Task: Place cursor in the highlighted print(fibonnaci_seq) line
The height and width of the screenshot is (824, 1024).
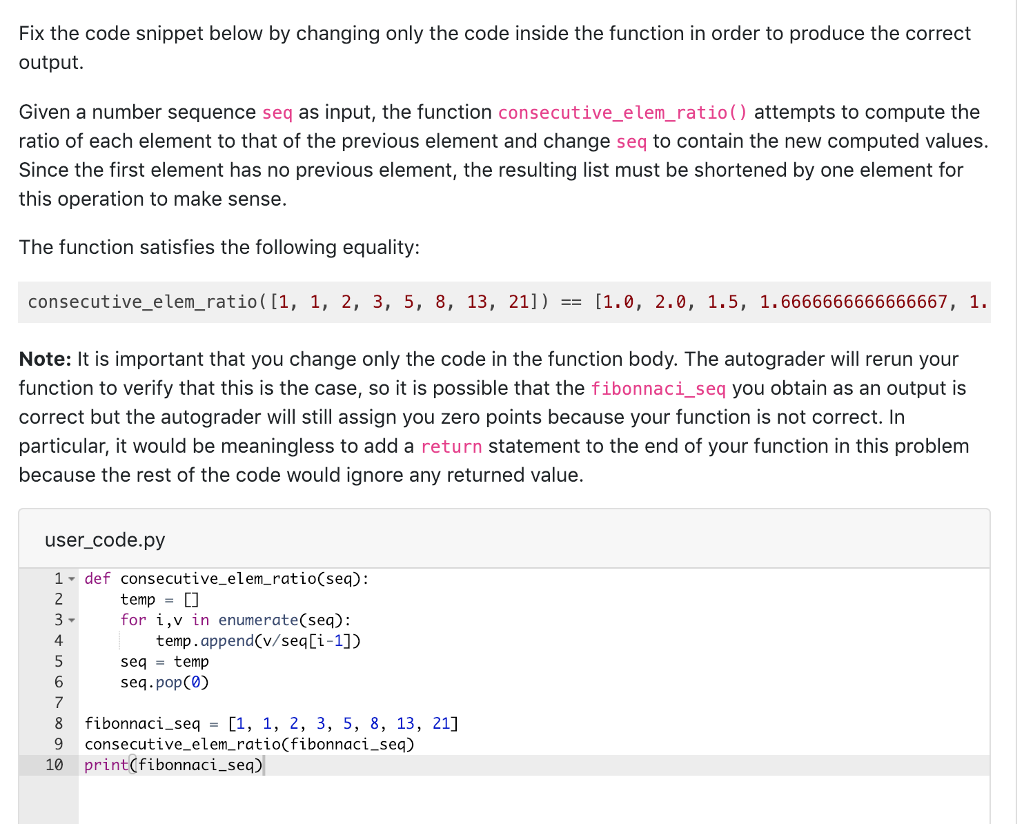Action: pyautogui.click(x=173, y=765)
